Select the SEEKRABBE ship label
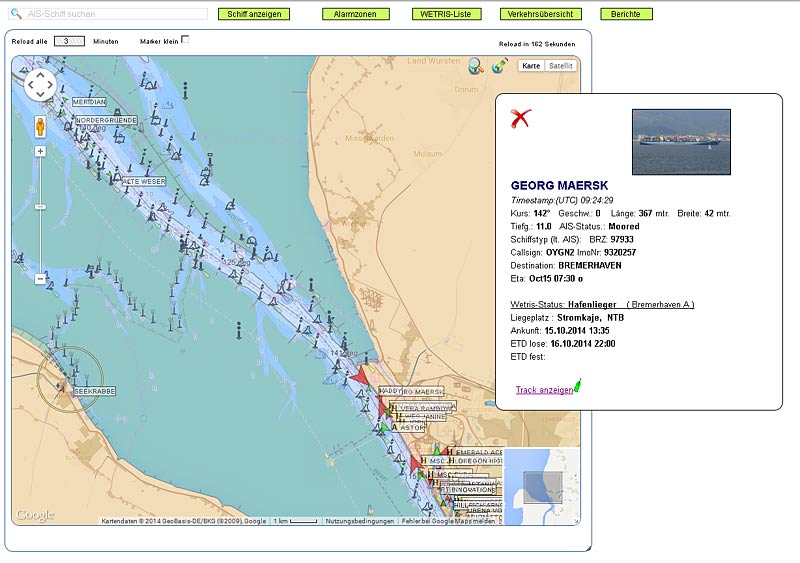Viewport: 800px width, 563px height. 94,391
